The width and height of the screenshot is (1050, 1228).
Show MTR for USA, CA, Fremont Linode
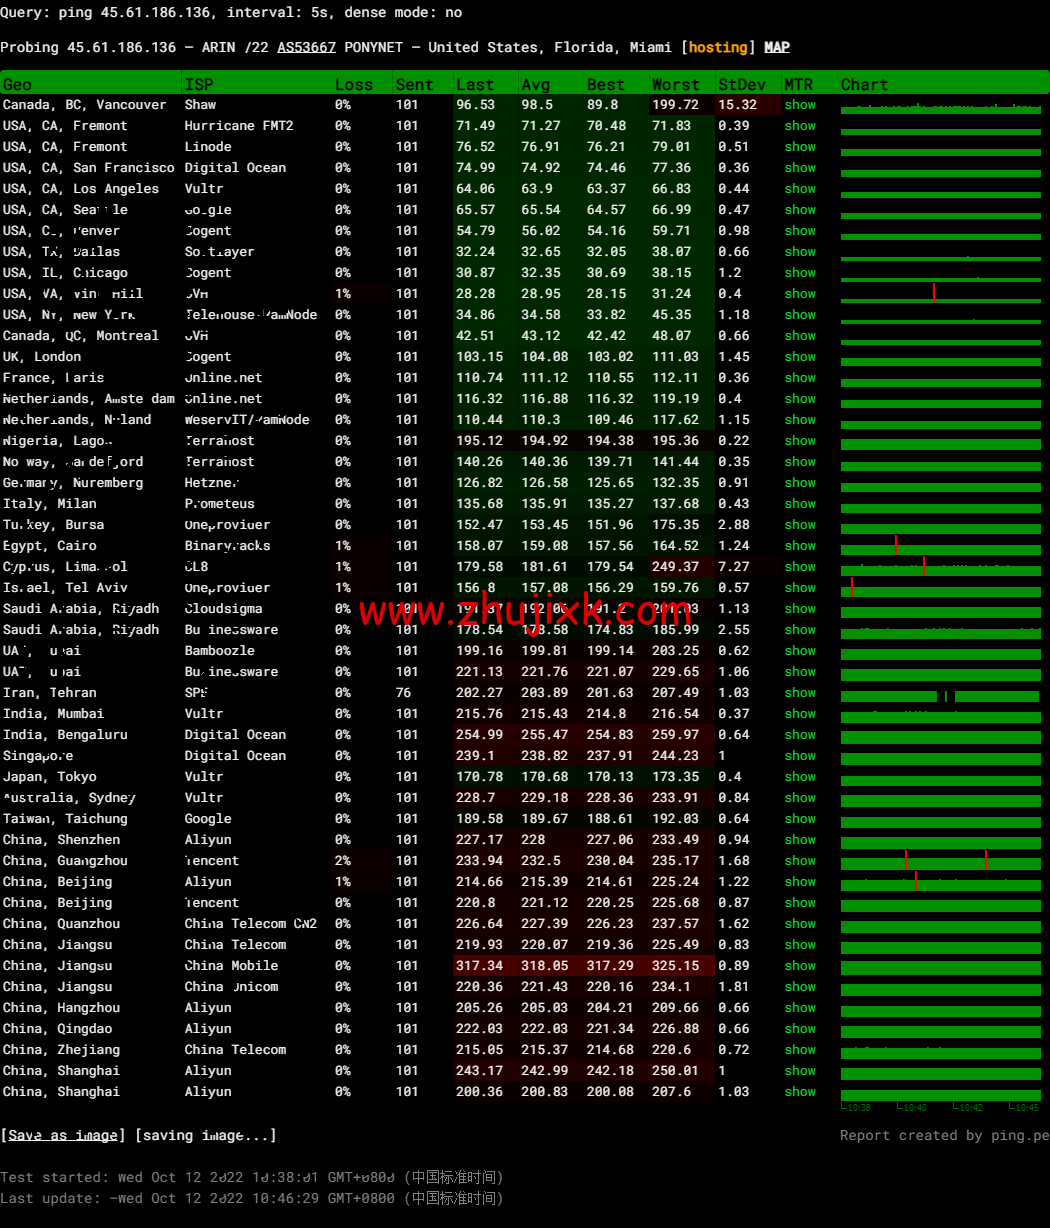point(800,146)
